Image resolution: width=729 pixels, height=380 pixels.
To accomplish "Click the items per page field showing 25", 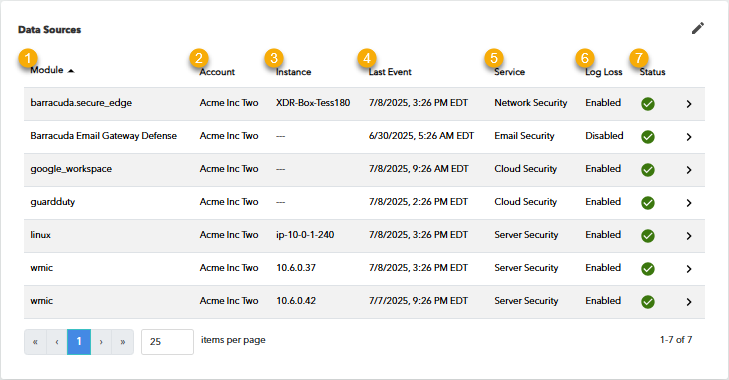I will [167, 342].
